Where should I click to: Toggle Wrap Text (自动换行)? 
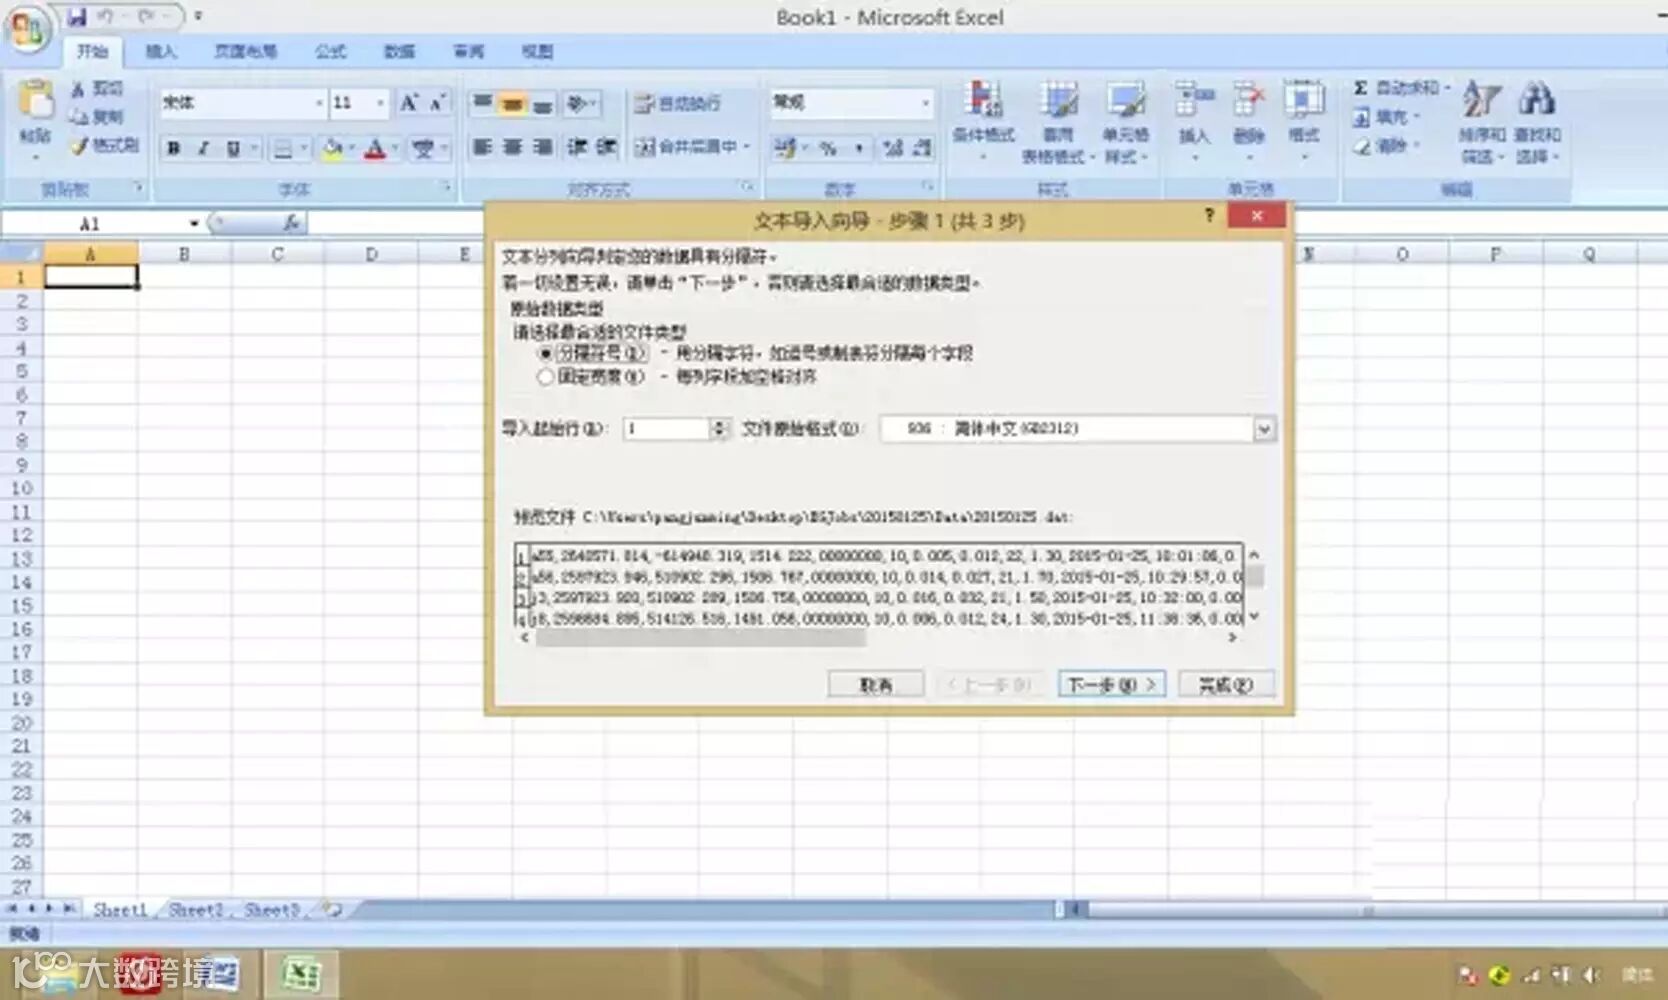(677, 103)
